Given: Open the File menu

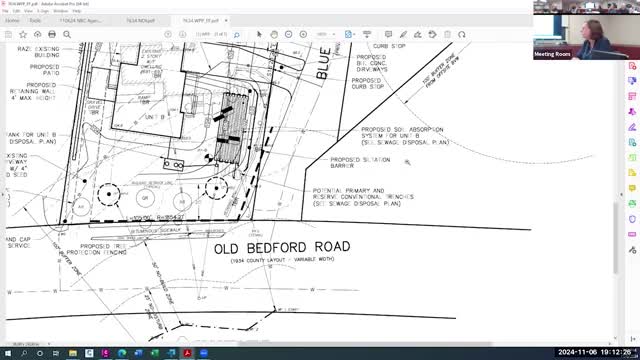Looking at the screenshot, I should coord(5,11).
